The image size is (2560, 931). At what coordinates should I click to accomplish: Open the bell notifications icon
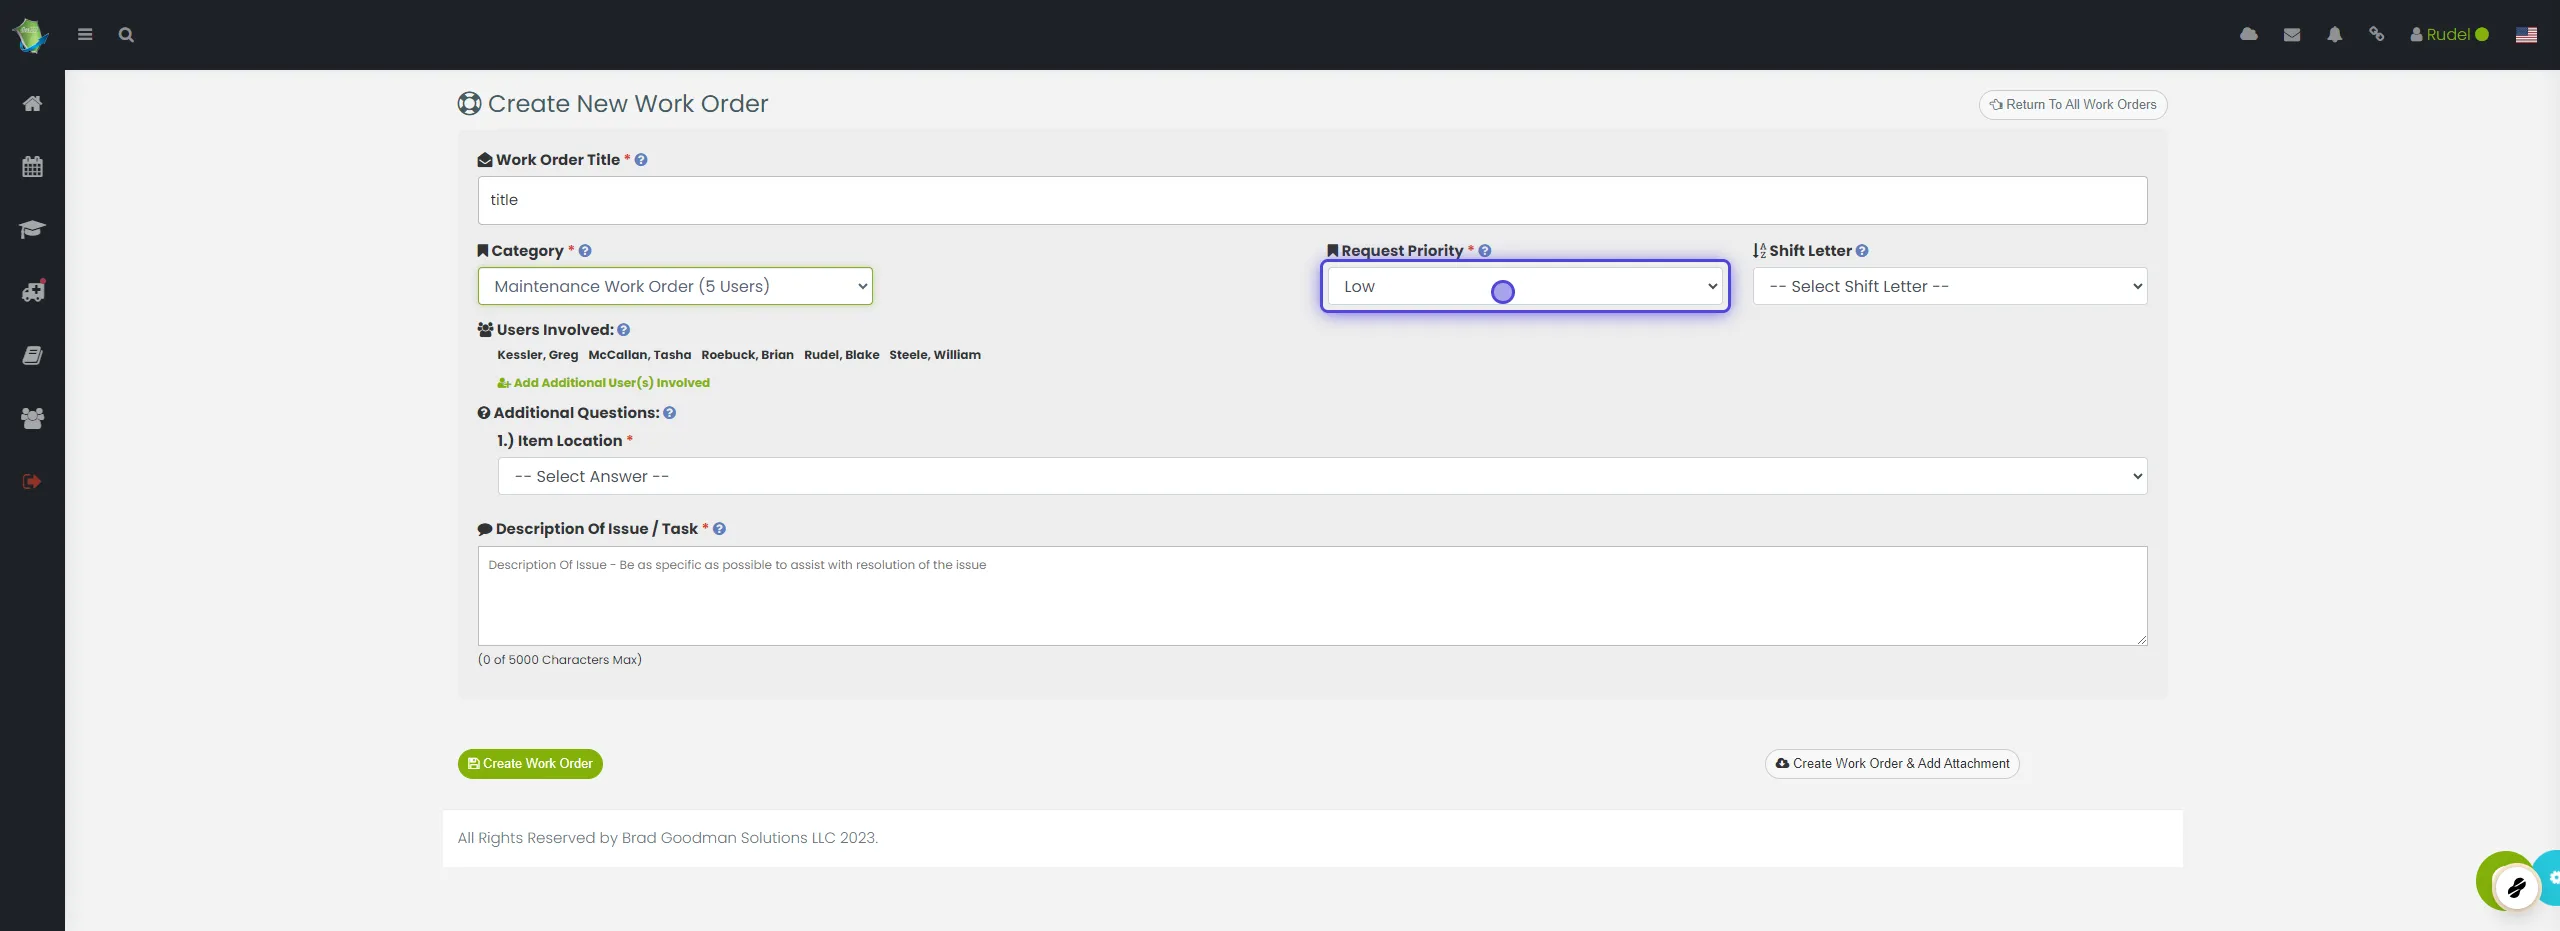2334,35
